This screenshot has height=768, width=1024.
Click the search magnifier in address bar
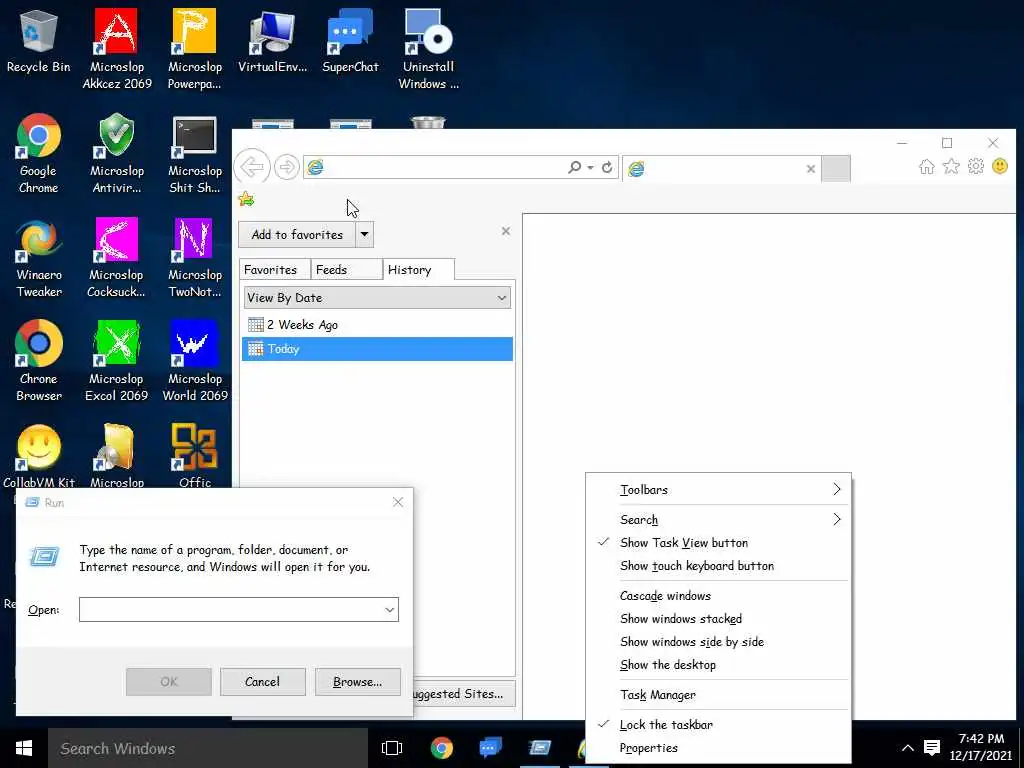[575, 167]
